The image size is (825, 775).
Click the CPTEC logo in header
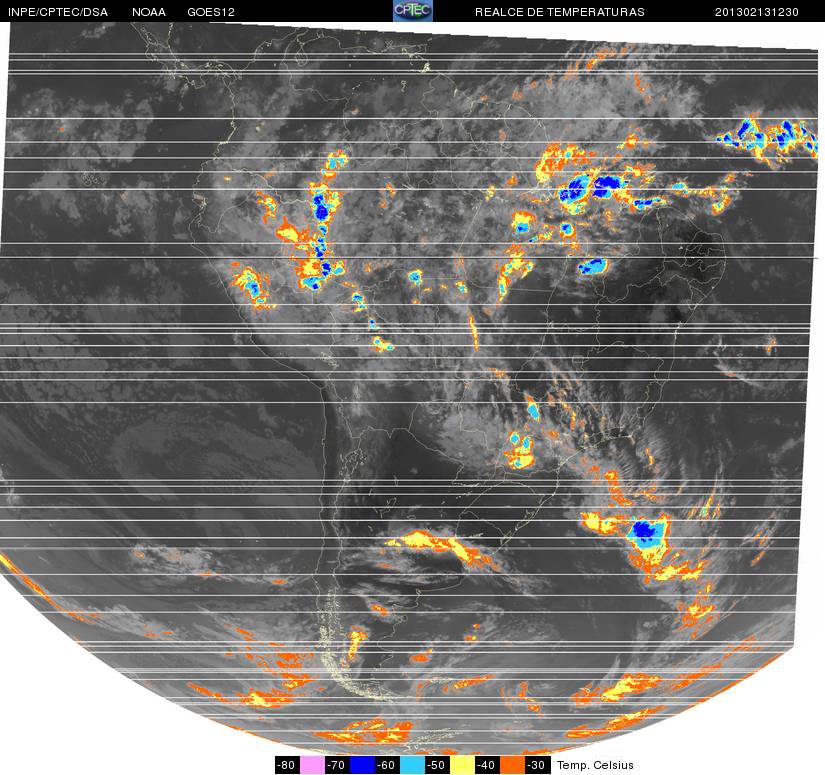click(x=413, y=11)
